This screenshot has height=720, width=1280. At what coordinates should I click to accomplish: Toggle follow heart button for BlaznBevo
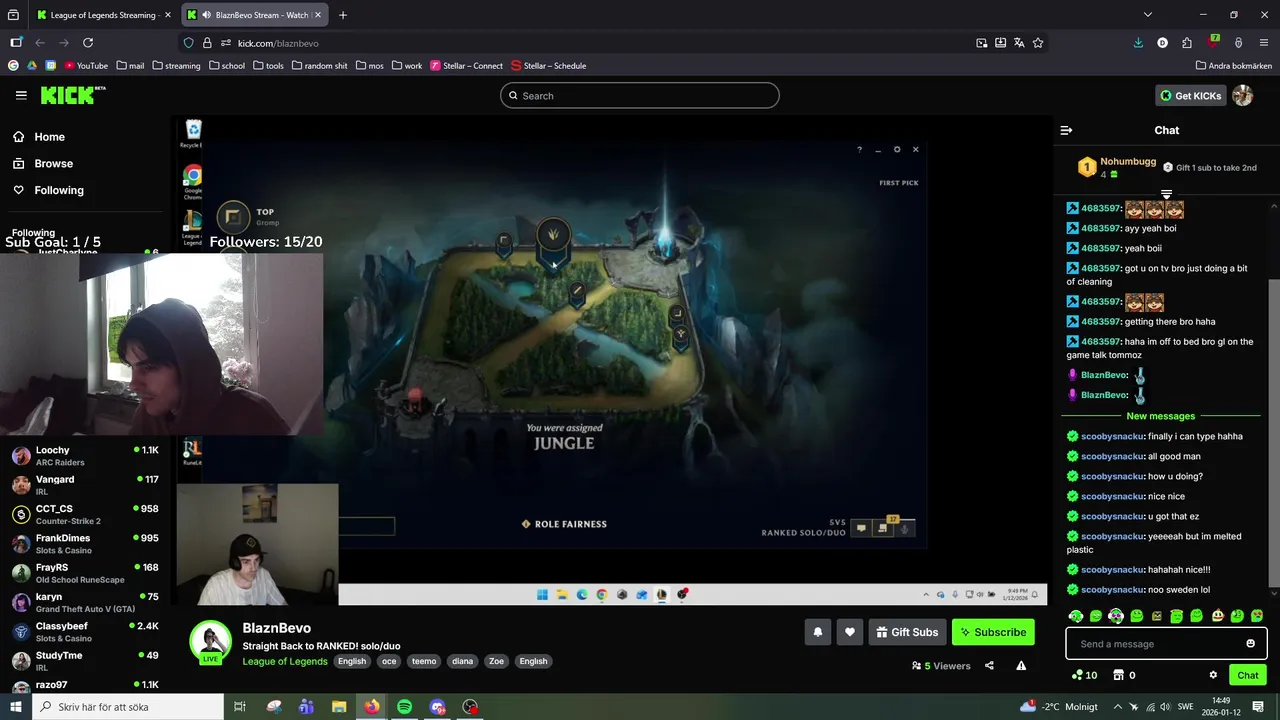(x=850, y=632)
